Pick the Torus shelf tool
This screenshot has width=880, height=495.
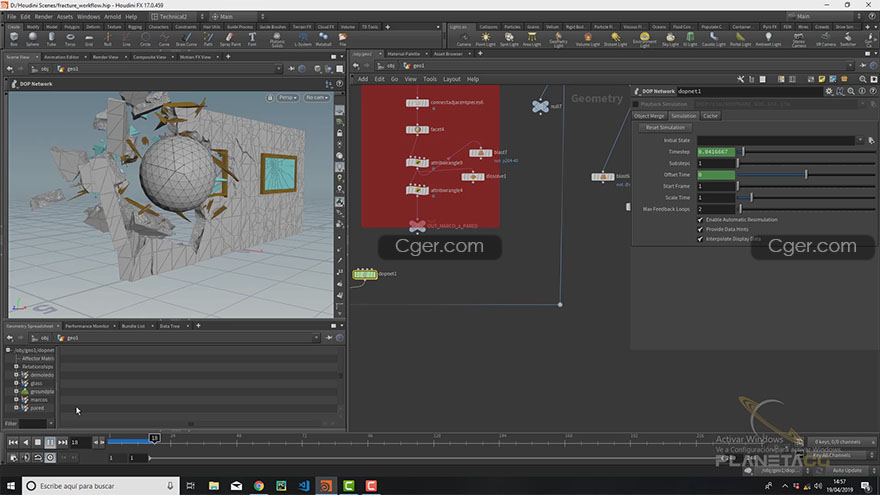click(x=70, y=39)
